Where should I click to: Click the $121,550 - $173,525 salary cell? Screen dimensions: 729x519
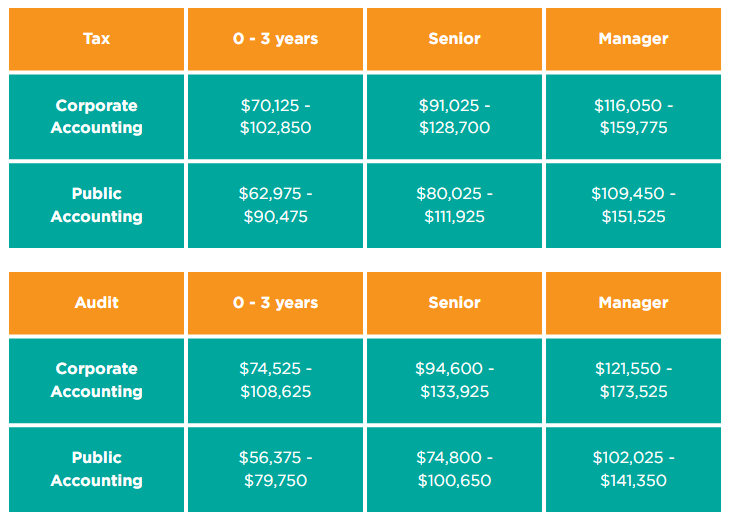tap(633, 380)
